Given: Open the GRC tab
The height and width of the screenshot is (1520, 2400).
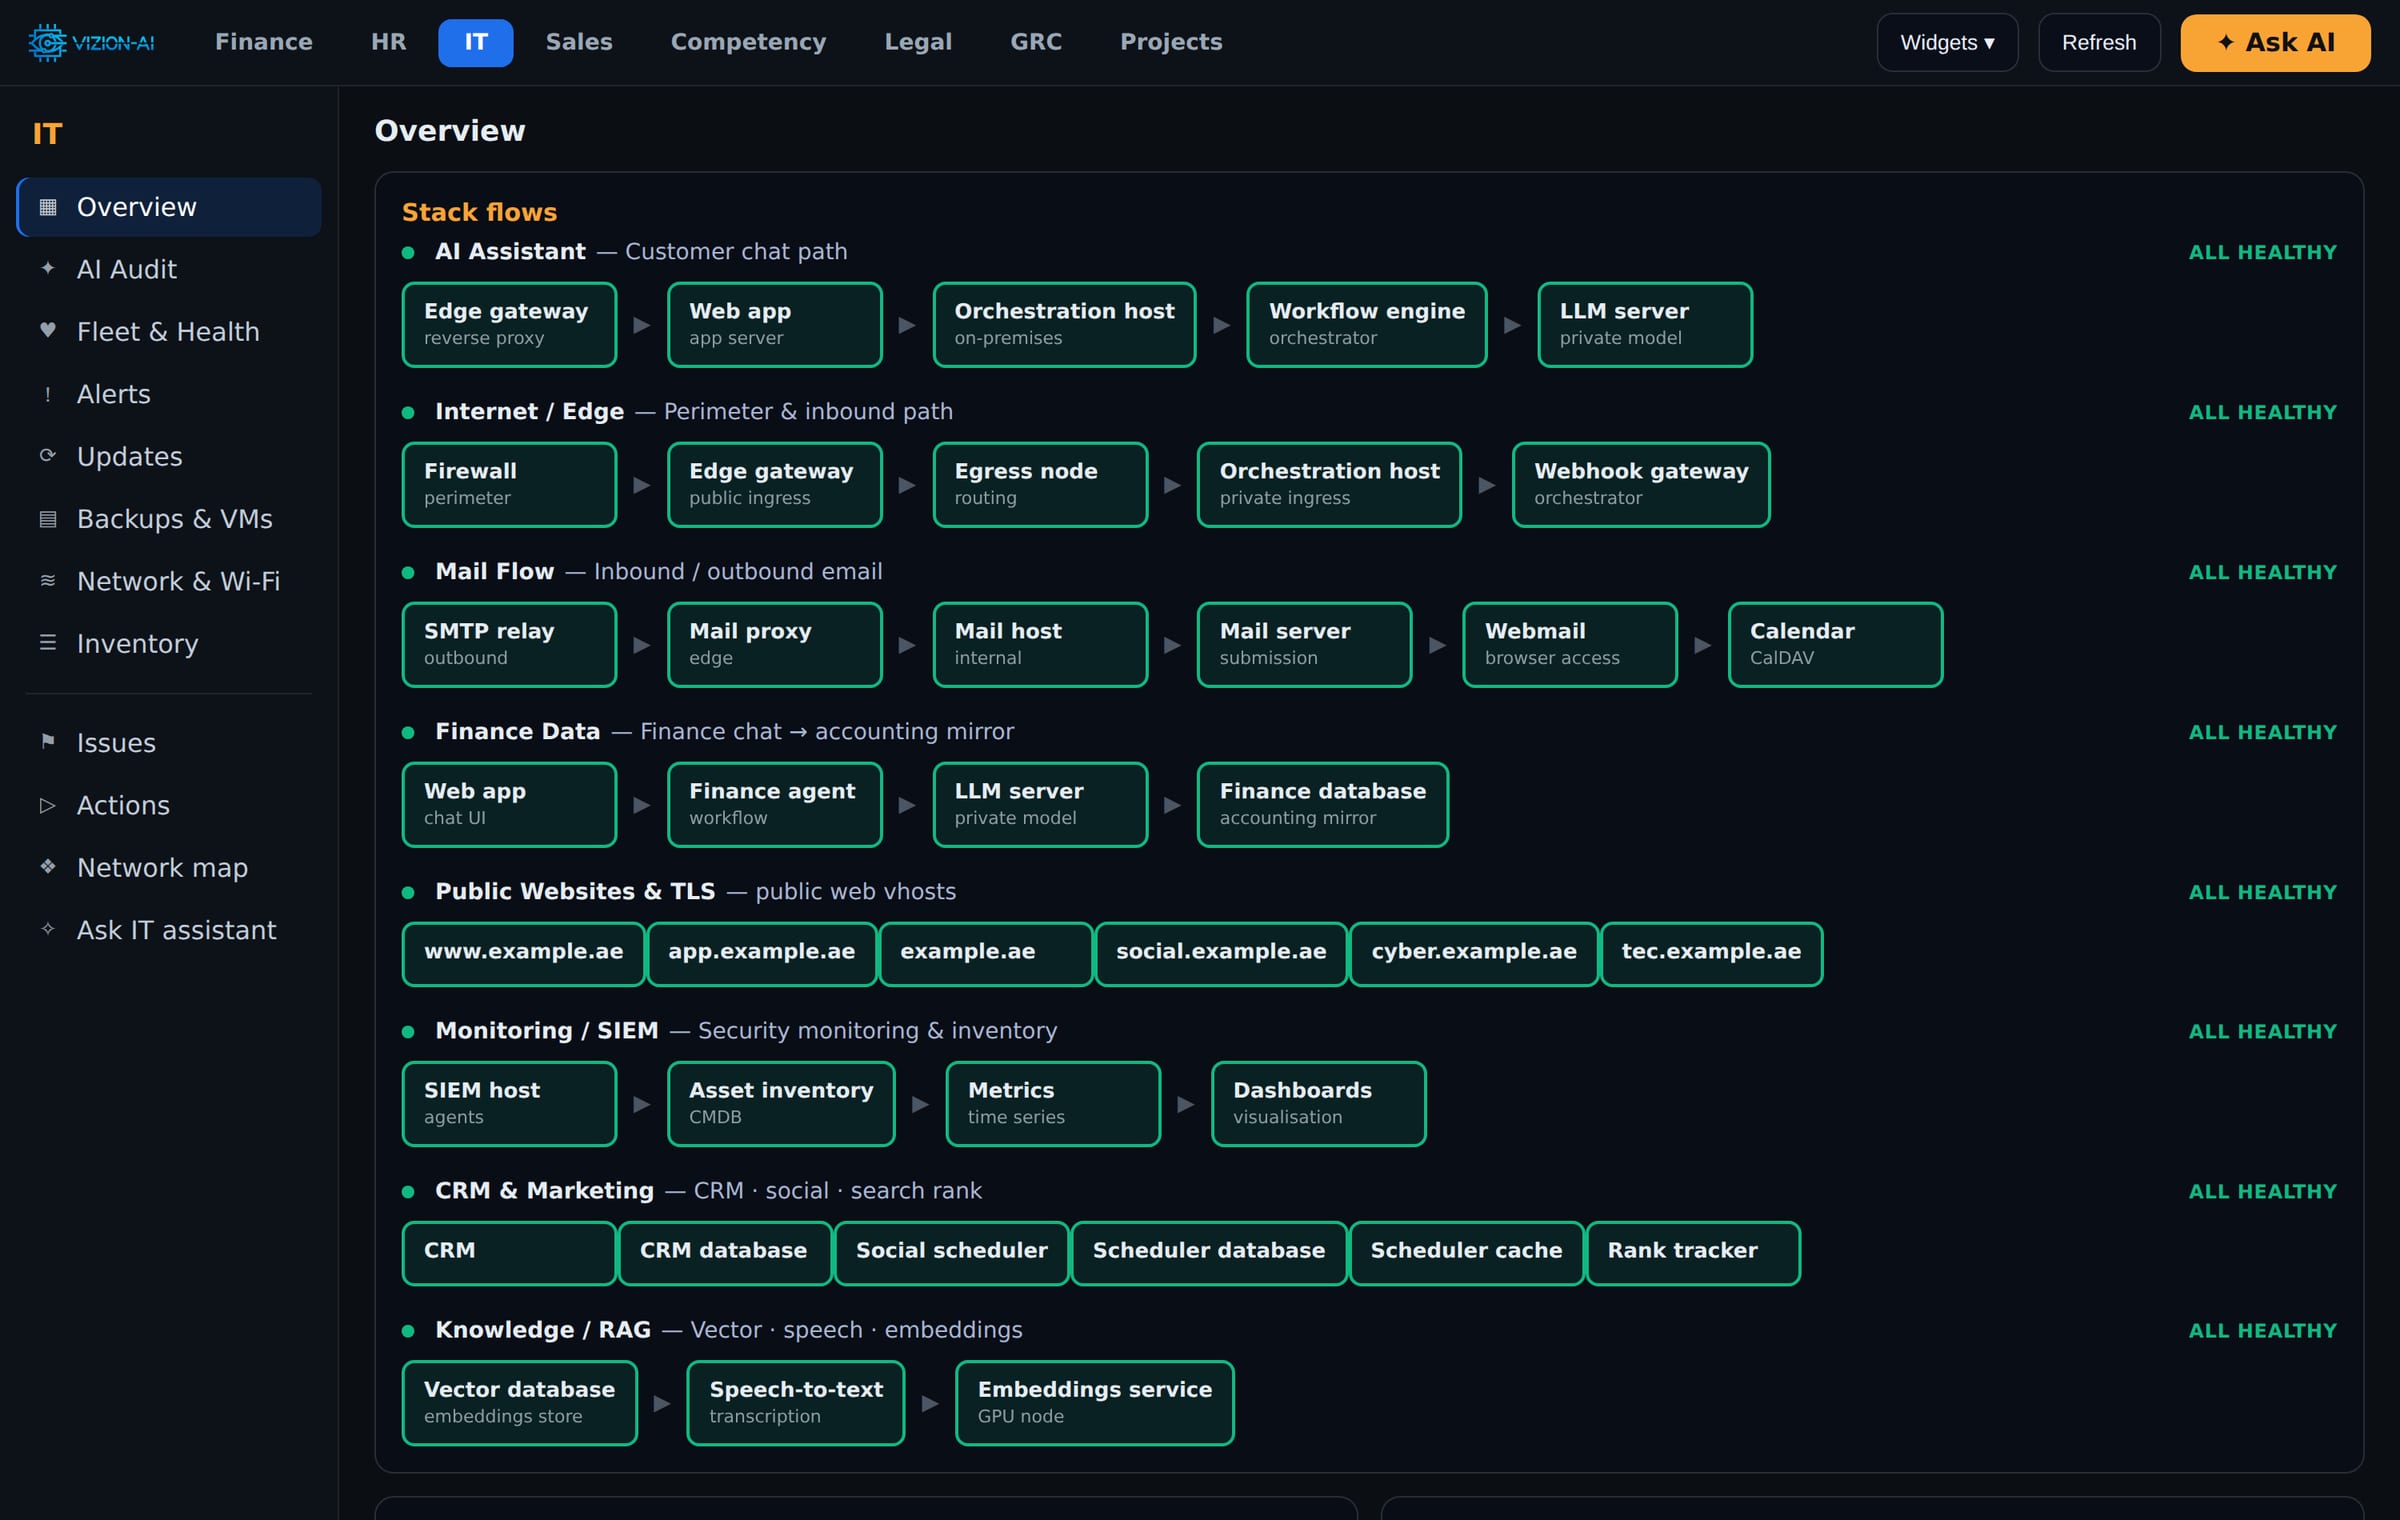Looking at the screenshot, I should pos(1036,42).
